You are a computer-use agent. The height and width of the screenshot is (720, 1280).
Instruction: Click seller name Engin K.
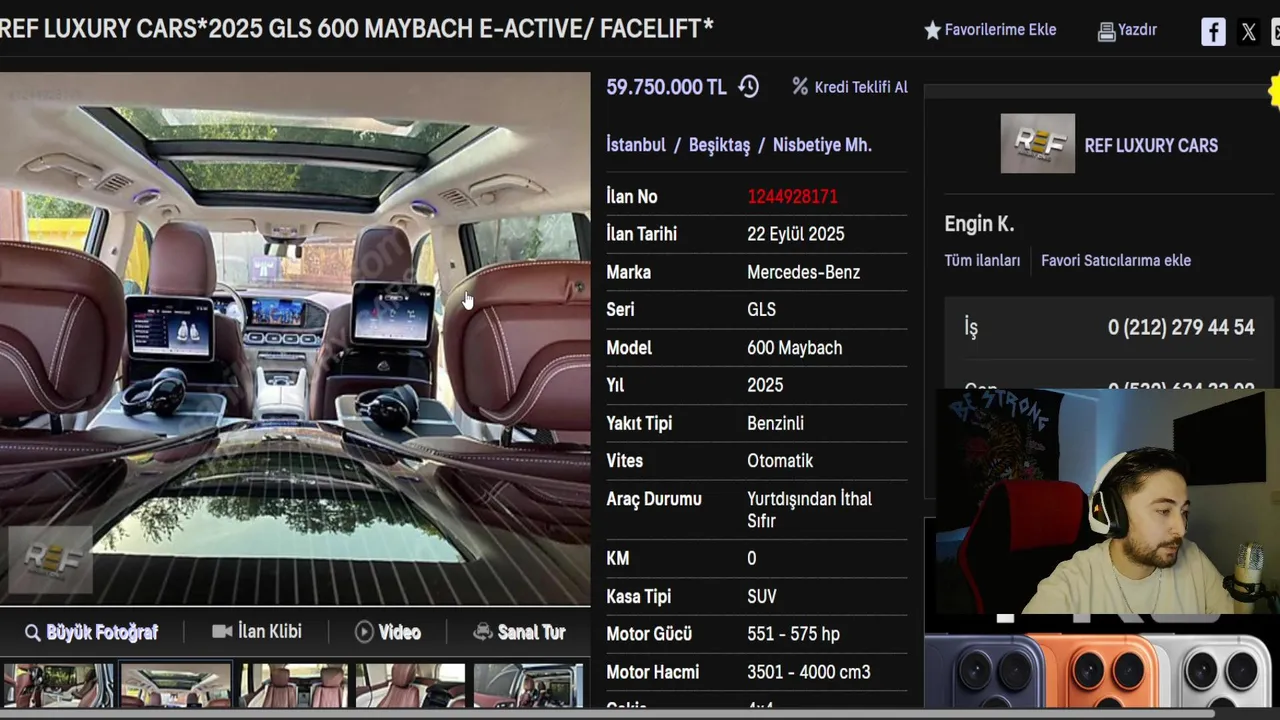coord(979,224)
